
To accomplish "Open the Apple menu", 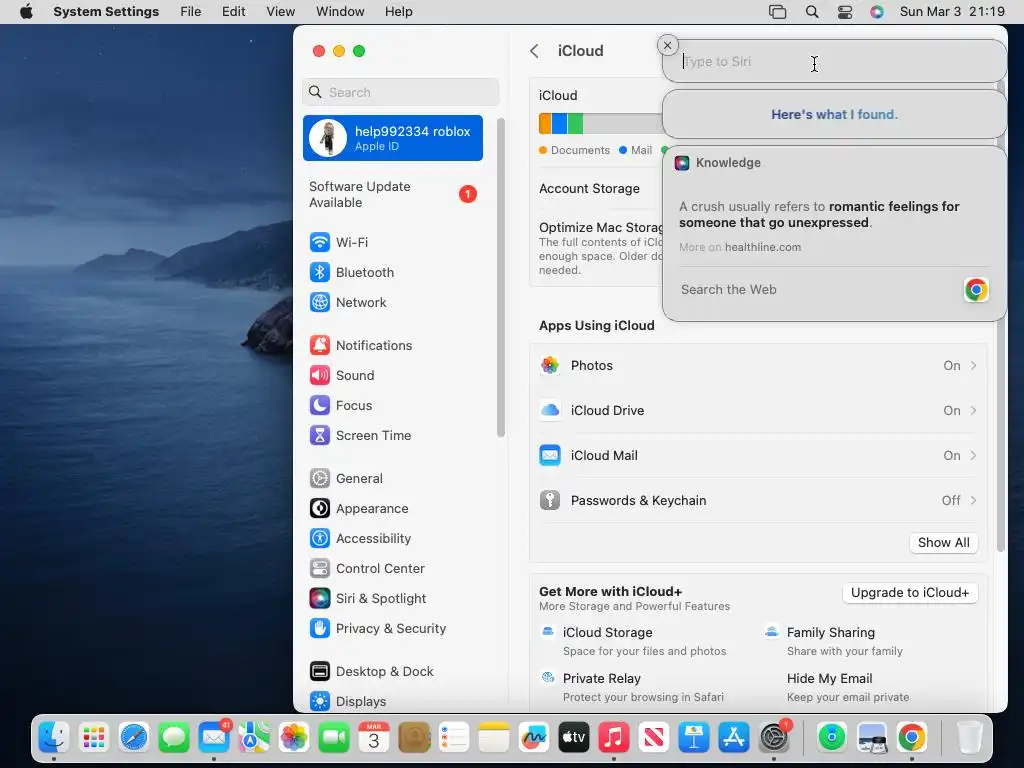I will [26, 12].
